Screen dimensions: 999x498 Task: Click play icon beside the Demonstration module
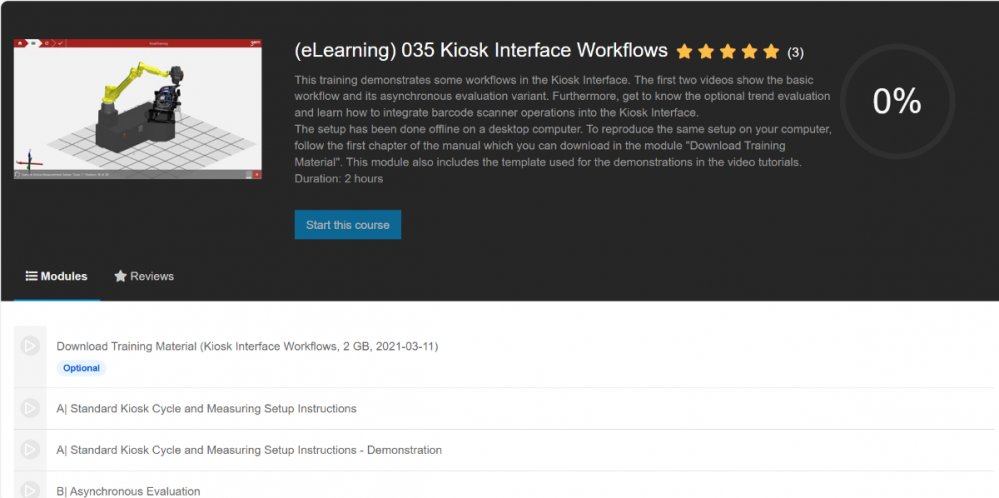click(x=30, y=450)
